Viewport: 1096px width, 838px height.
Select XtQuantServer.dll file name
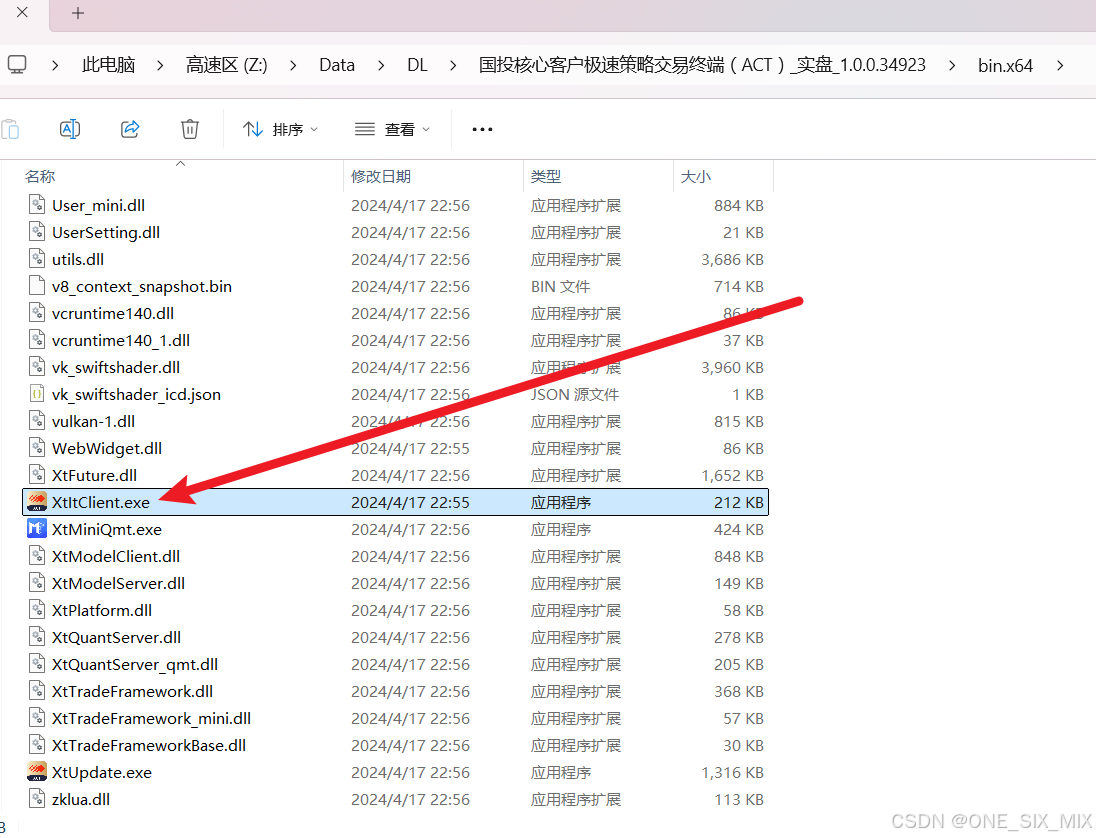(x=116, y=637)
